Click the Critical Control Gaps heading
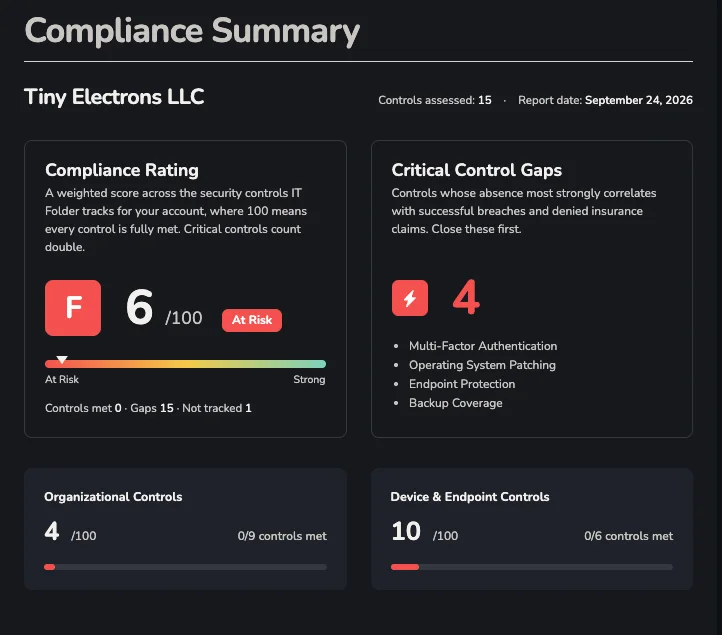722x635 pixels. 477,170
